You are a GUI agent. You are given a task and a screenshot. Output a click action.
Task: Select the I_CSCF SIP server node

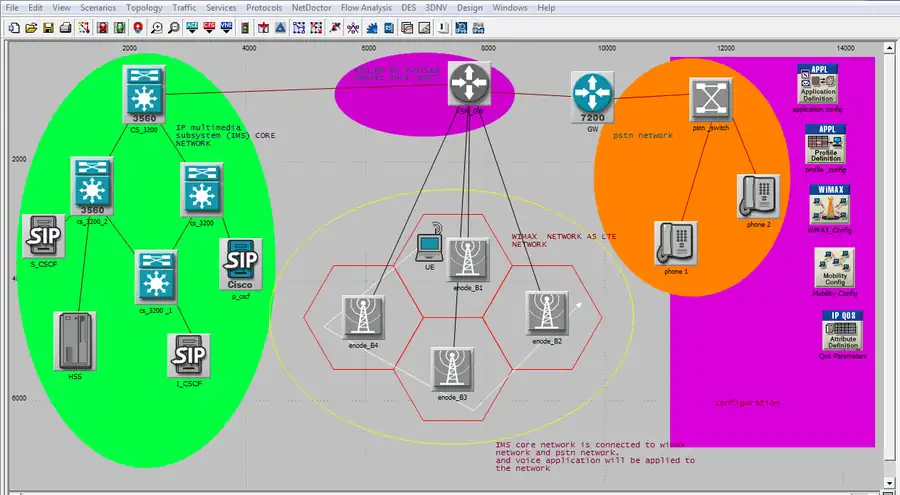(x=189, y=356)
